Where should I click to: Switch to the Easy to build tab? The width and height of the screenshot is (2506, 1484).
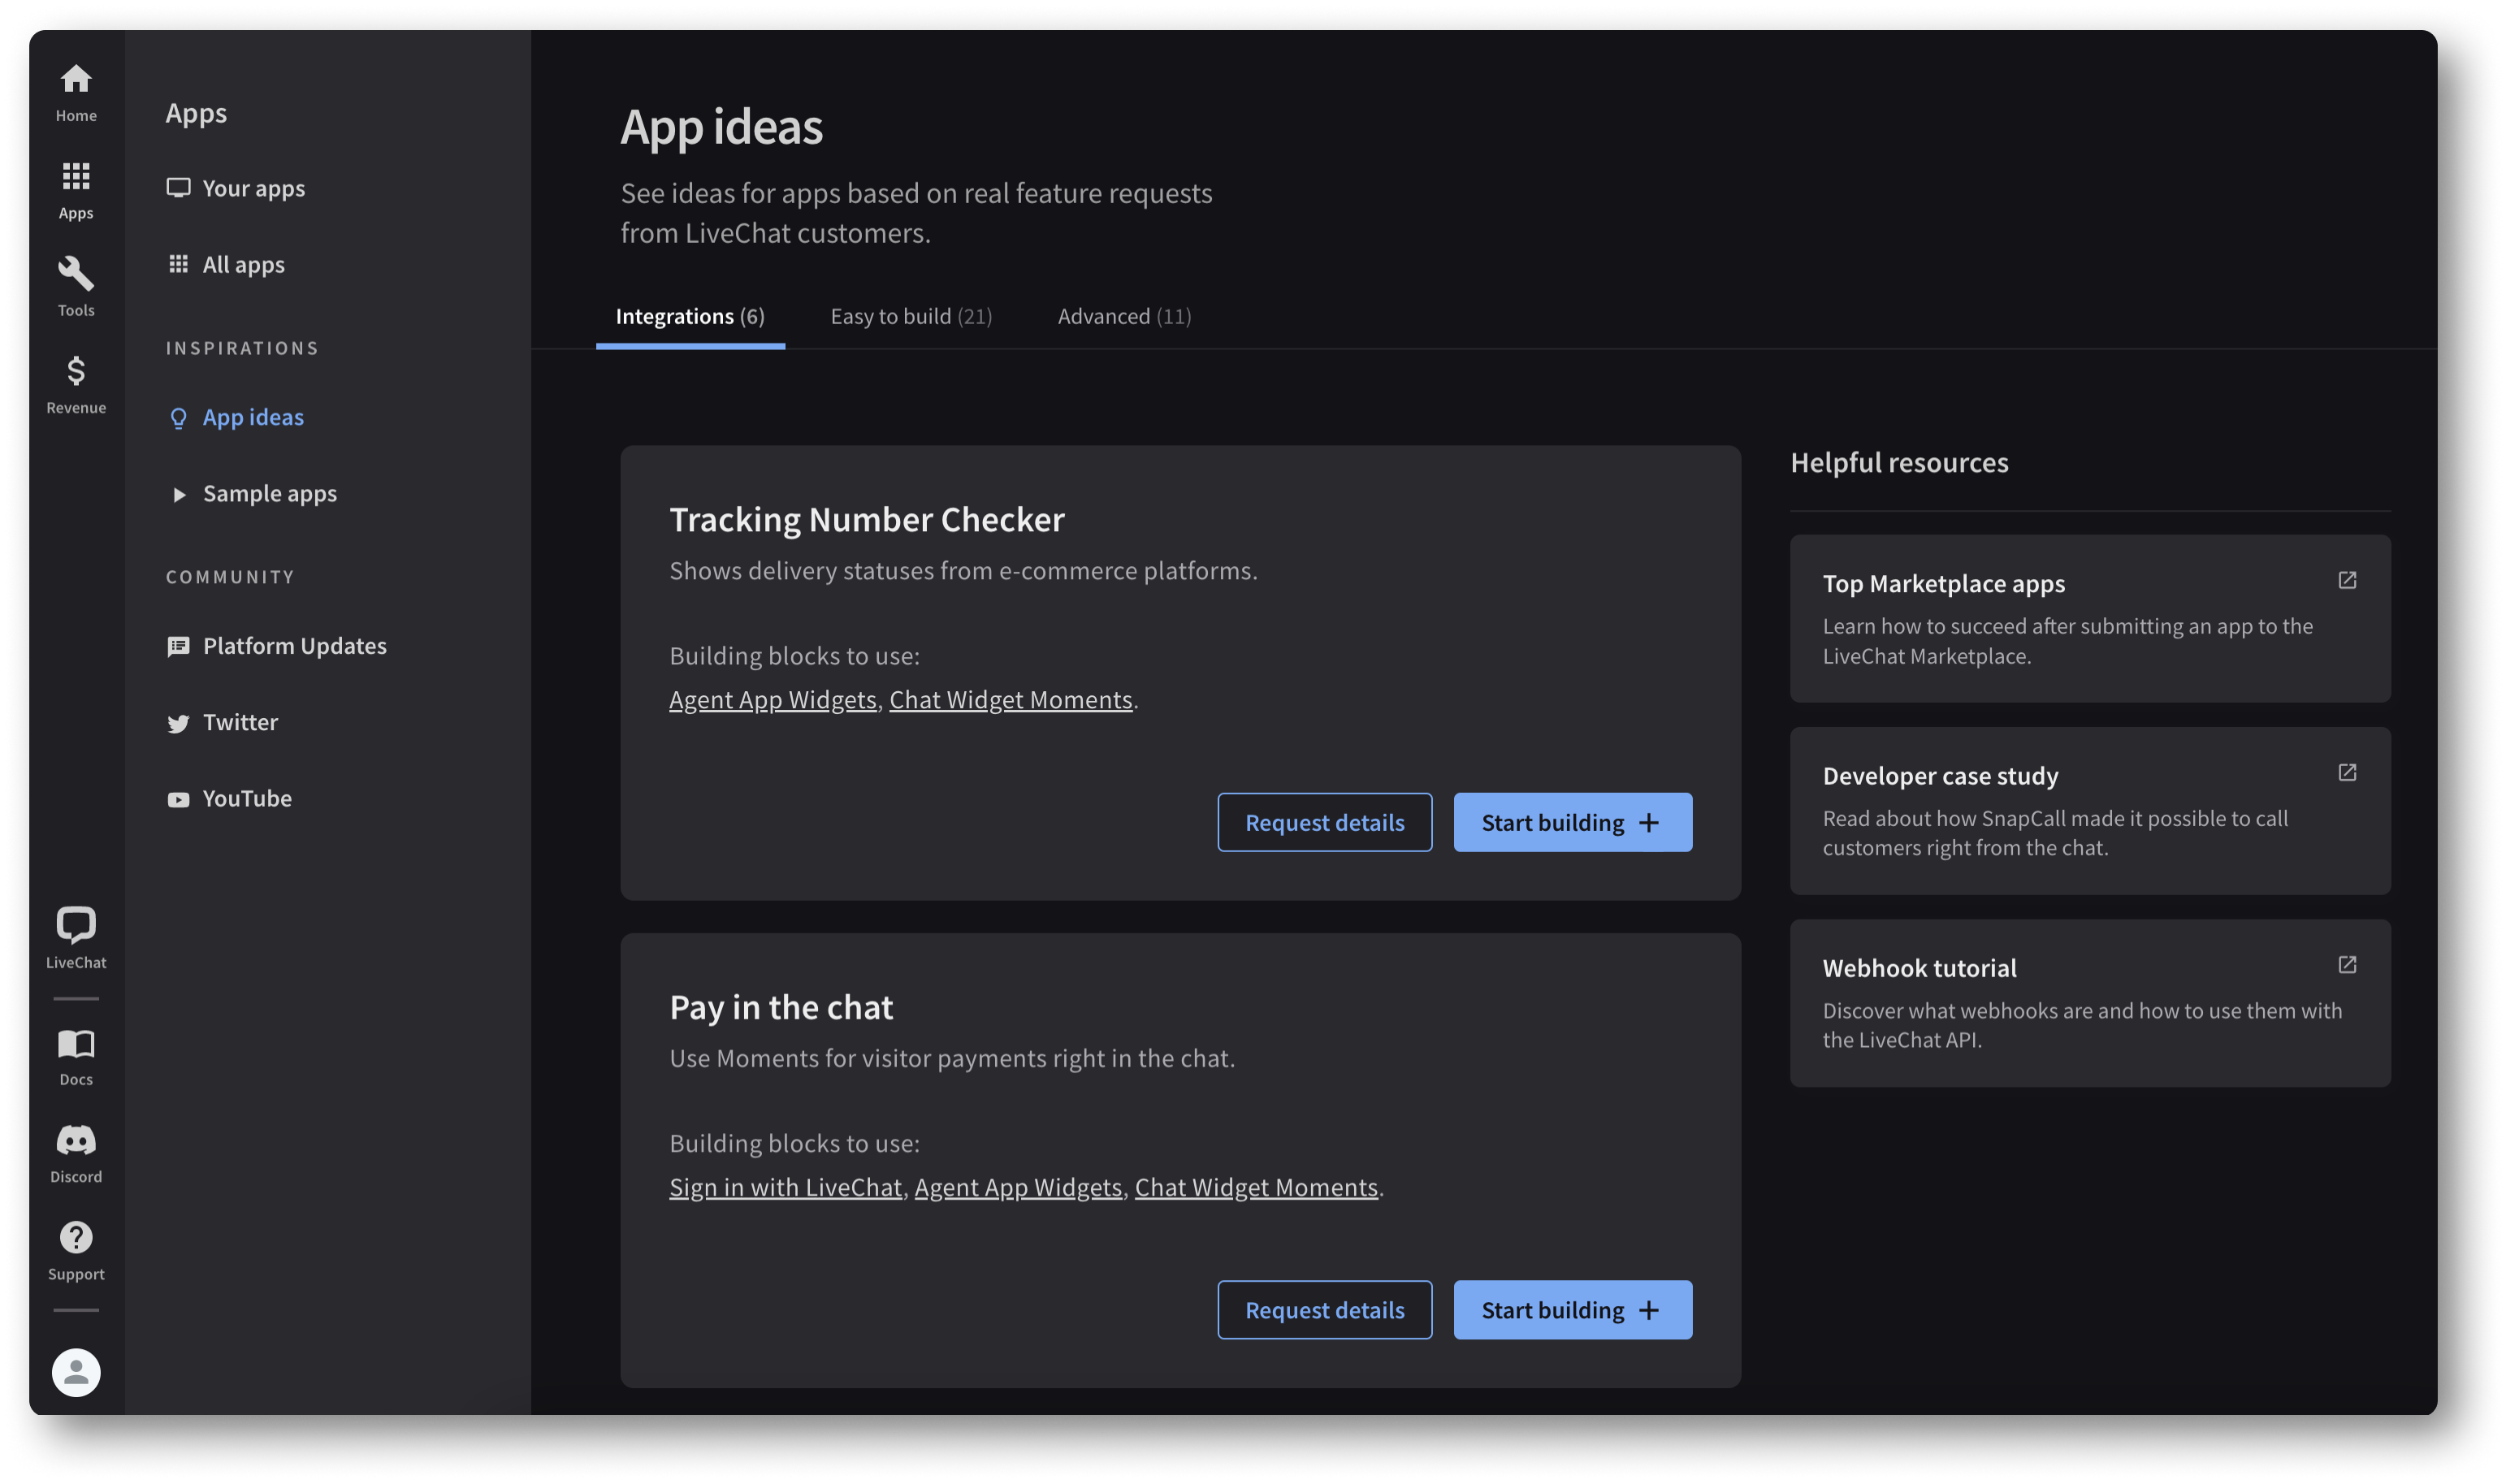(911, 316)
